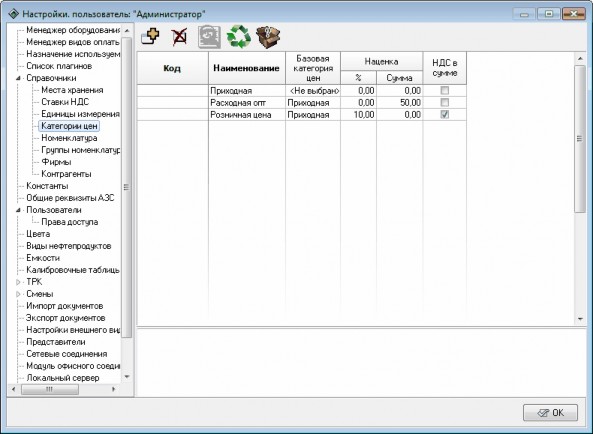Click the OK button

[550, 413]
